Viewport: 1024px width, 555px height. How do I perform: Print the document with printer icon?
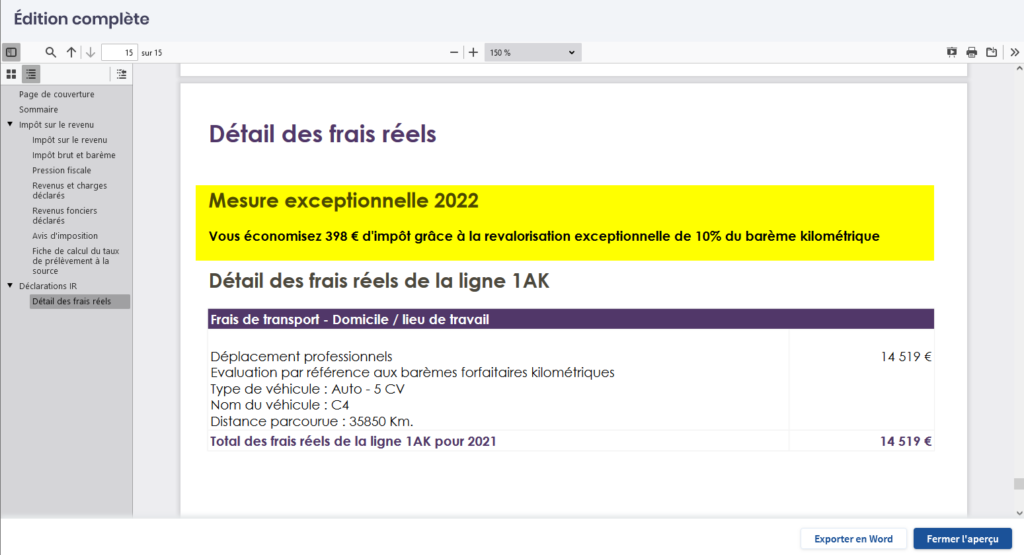pos(972,52)
